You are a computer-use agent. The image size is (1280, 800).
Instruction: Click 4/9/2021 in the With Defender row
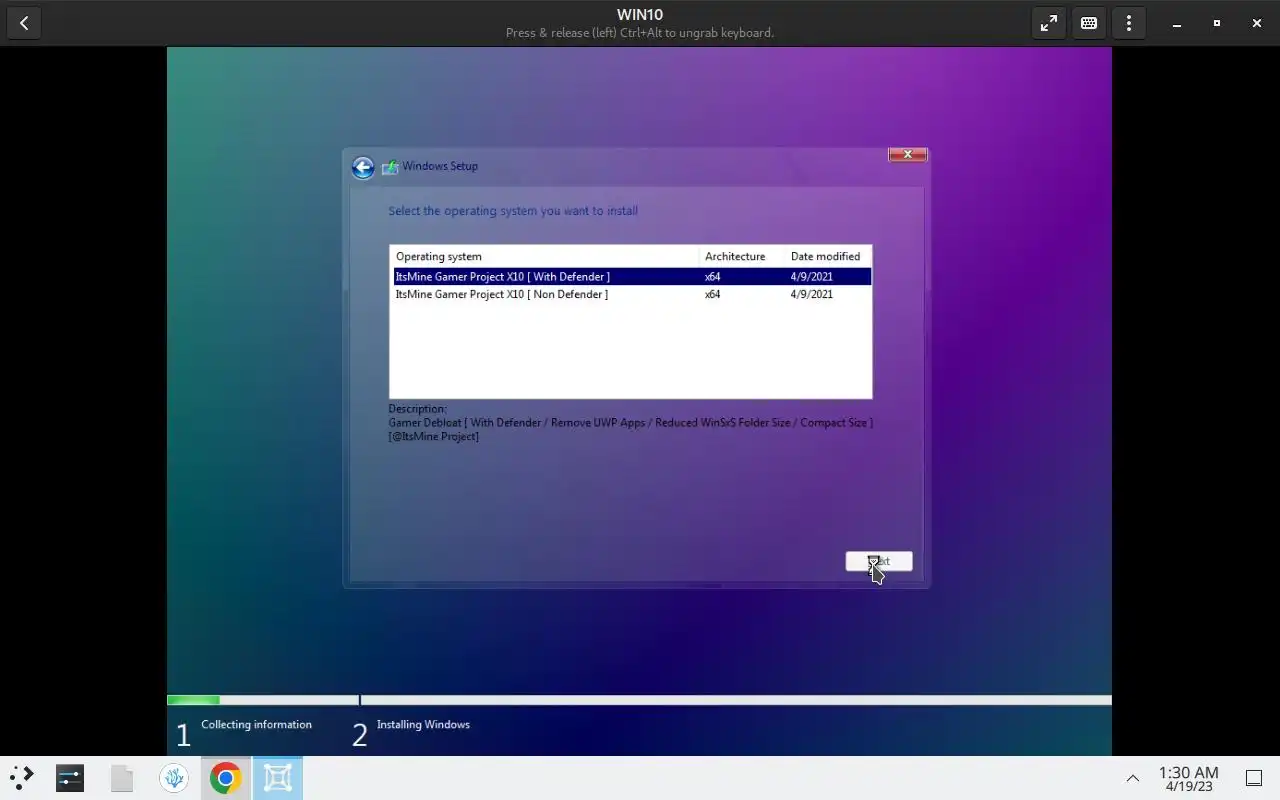pyautogui.click(x=812, y=277)
